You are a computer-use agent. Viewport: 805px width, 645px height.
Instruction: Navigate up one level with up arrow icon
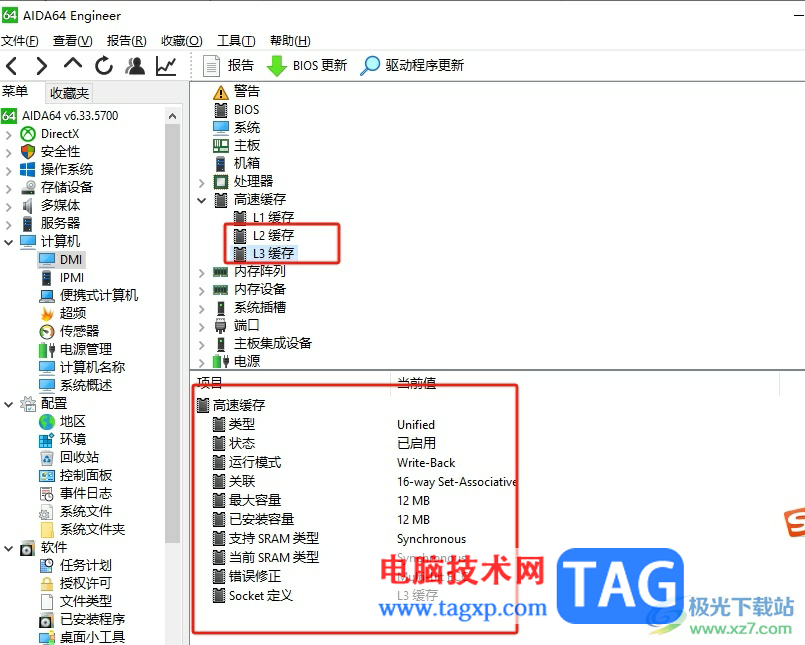(72, 64)
